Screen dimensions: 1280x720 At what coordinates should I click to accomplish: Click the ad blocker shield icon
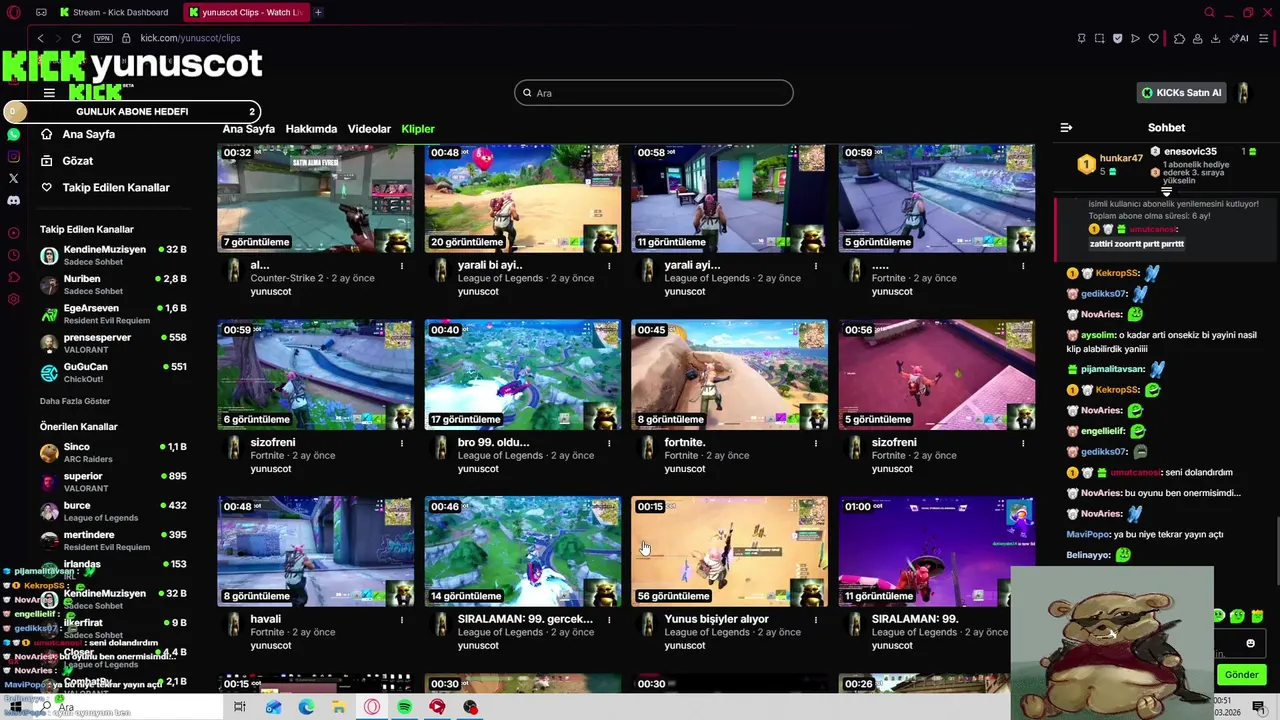point(1117,38)
